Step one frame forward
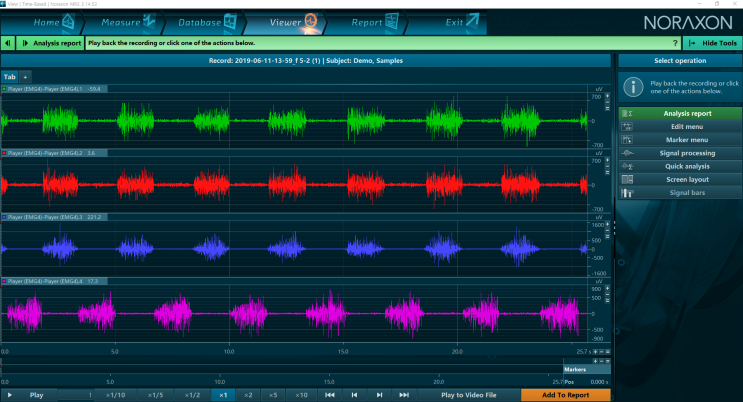The width and height of the screenshot is (743, 402). (x=379, y=395)
